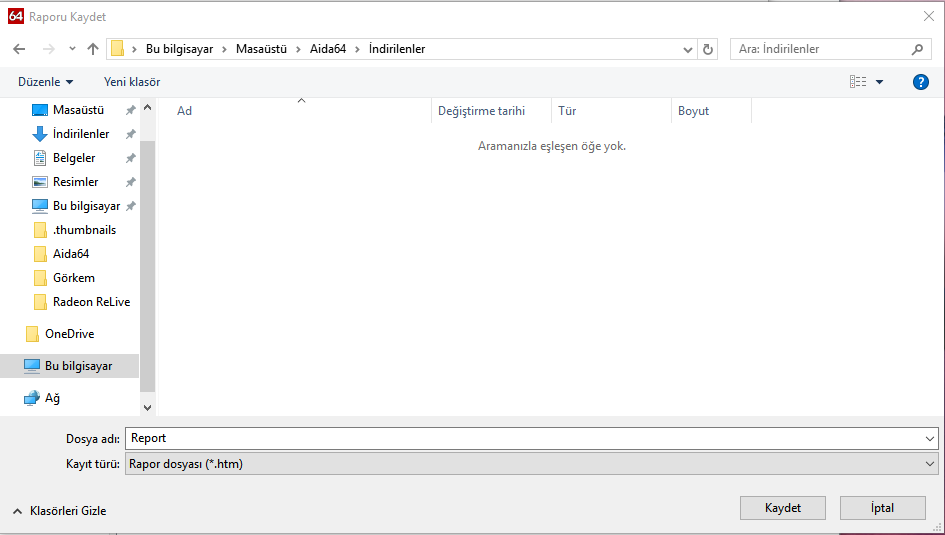Open the Kayıt türü file type dropdown
Image resolution: width=945 pixels, height=535 pixels.
tap(532, 464)
